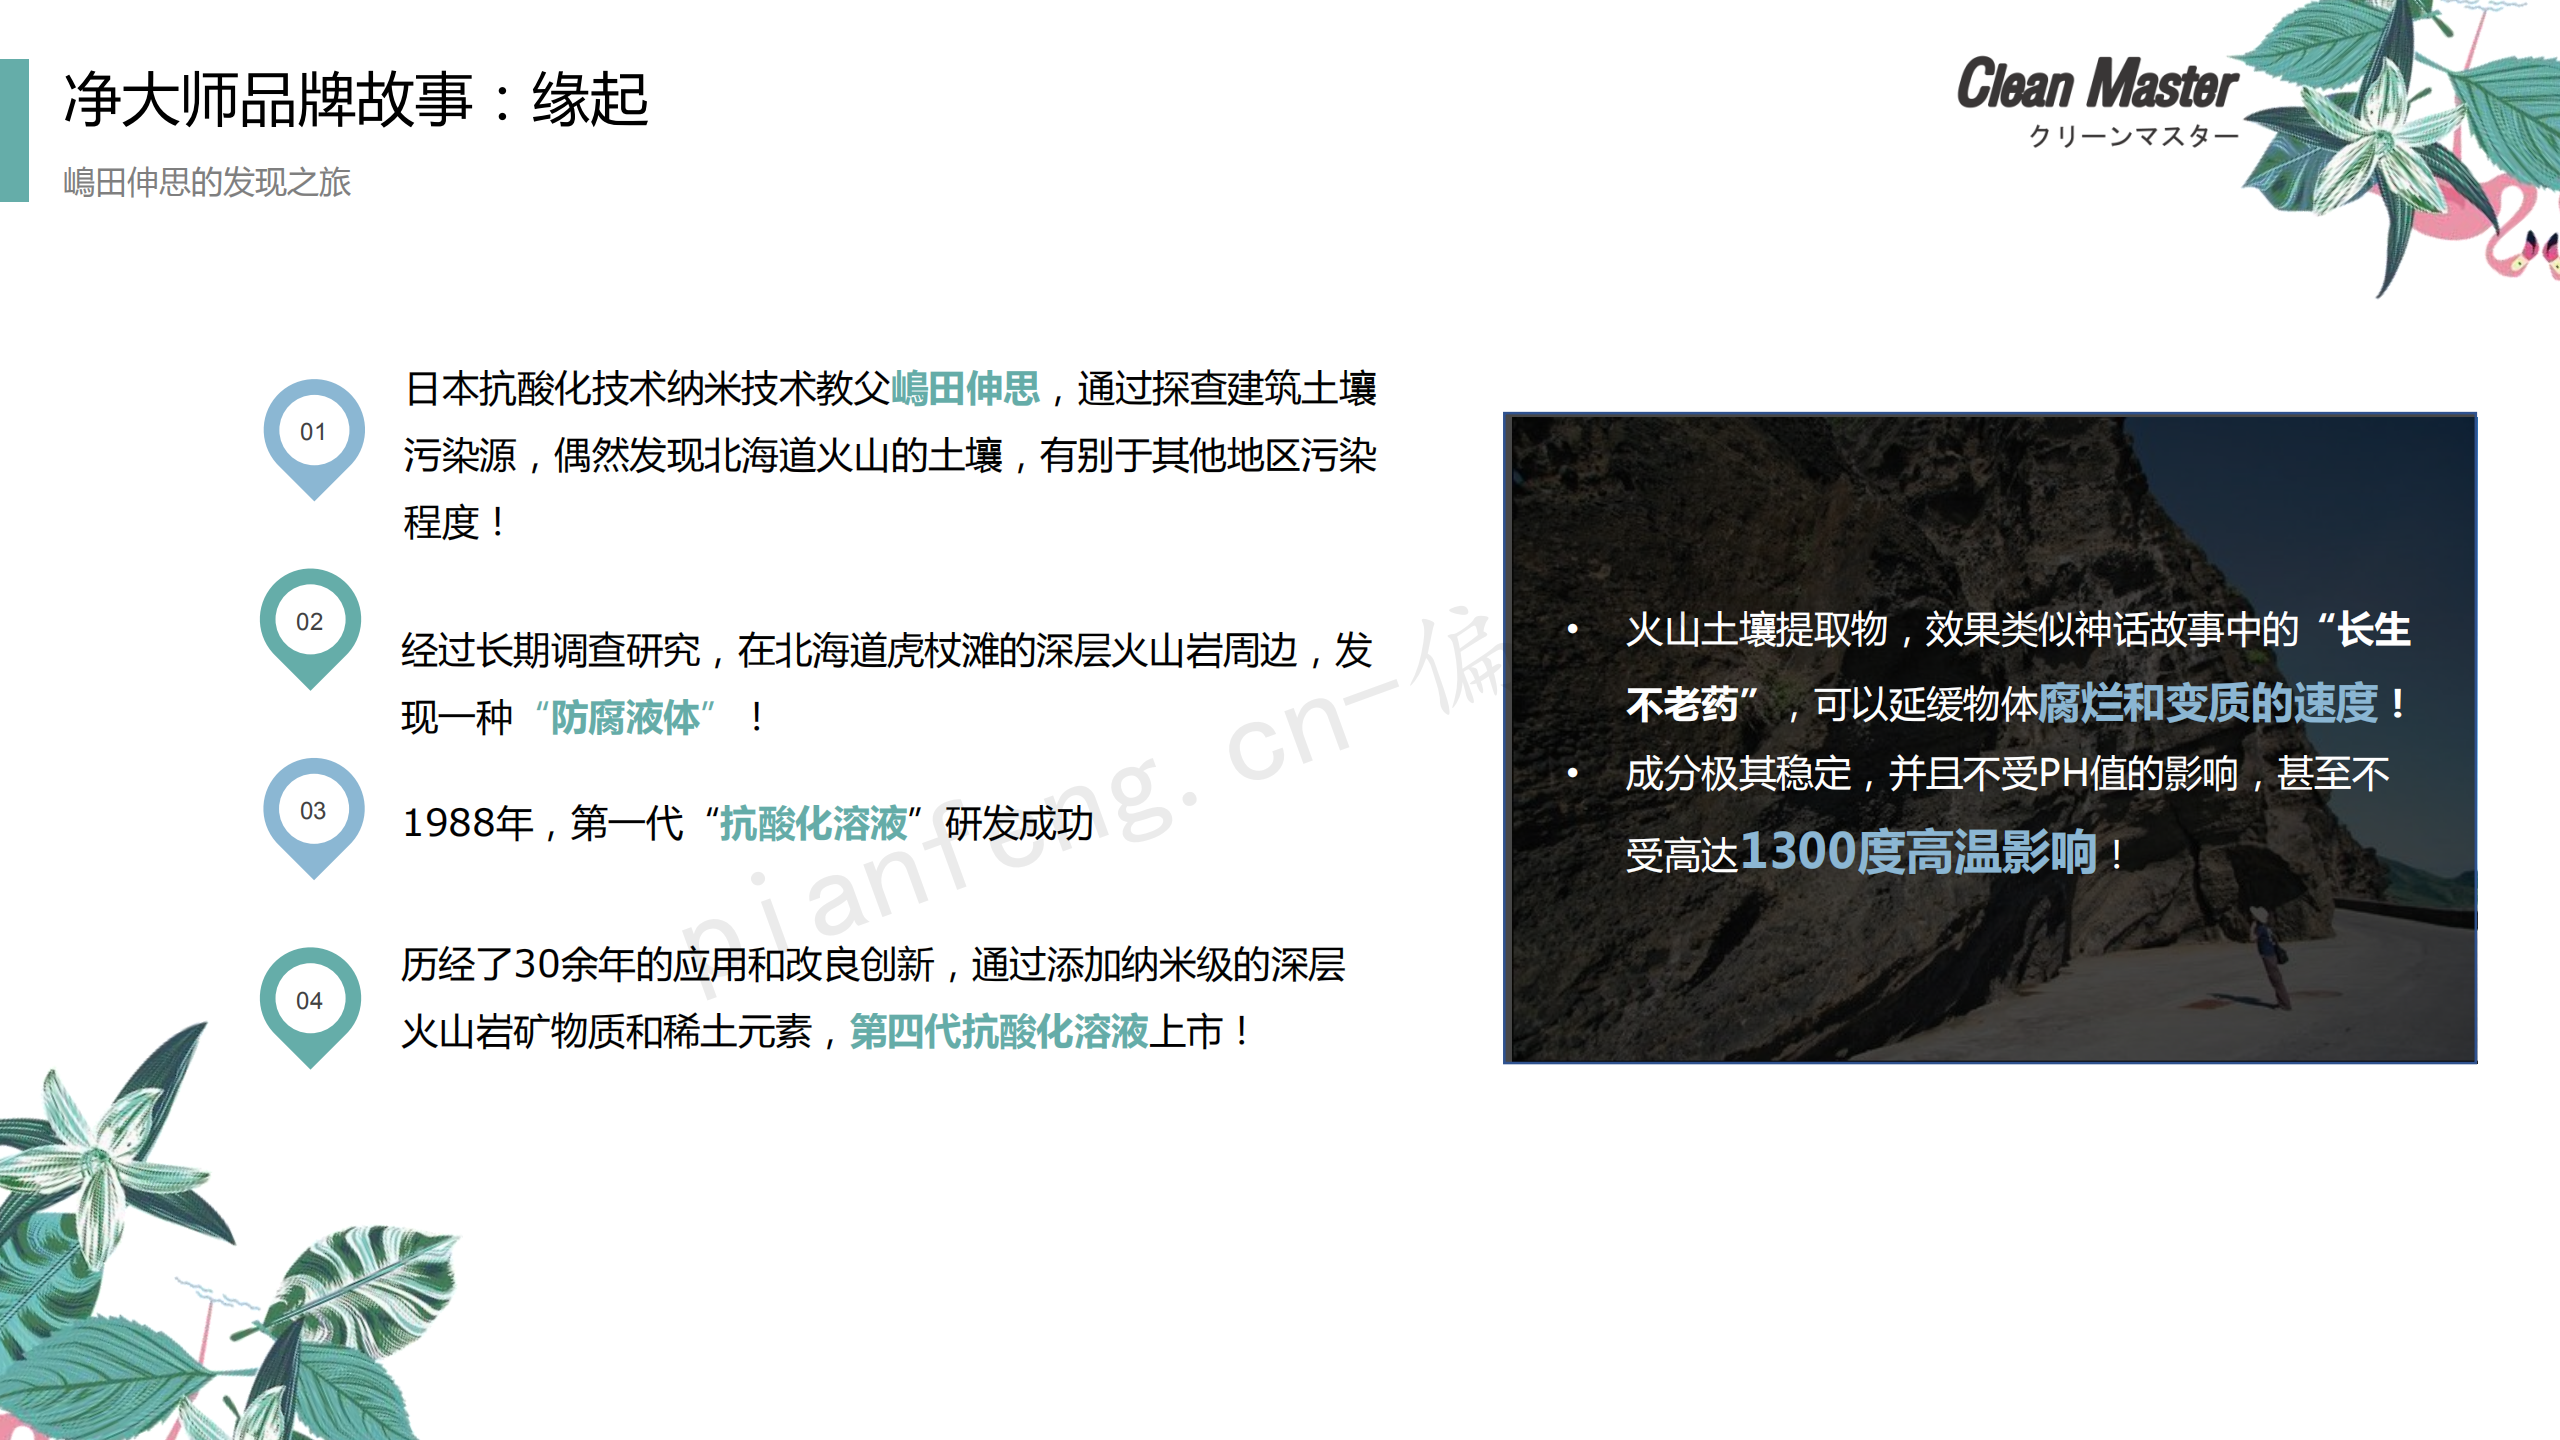Click the text 1988年，第一代
Image resolution: width=2560 pixels, height=1440 pixels.
click(x=543, y=823)
